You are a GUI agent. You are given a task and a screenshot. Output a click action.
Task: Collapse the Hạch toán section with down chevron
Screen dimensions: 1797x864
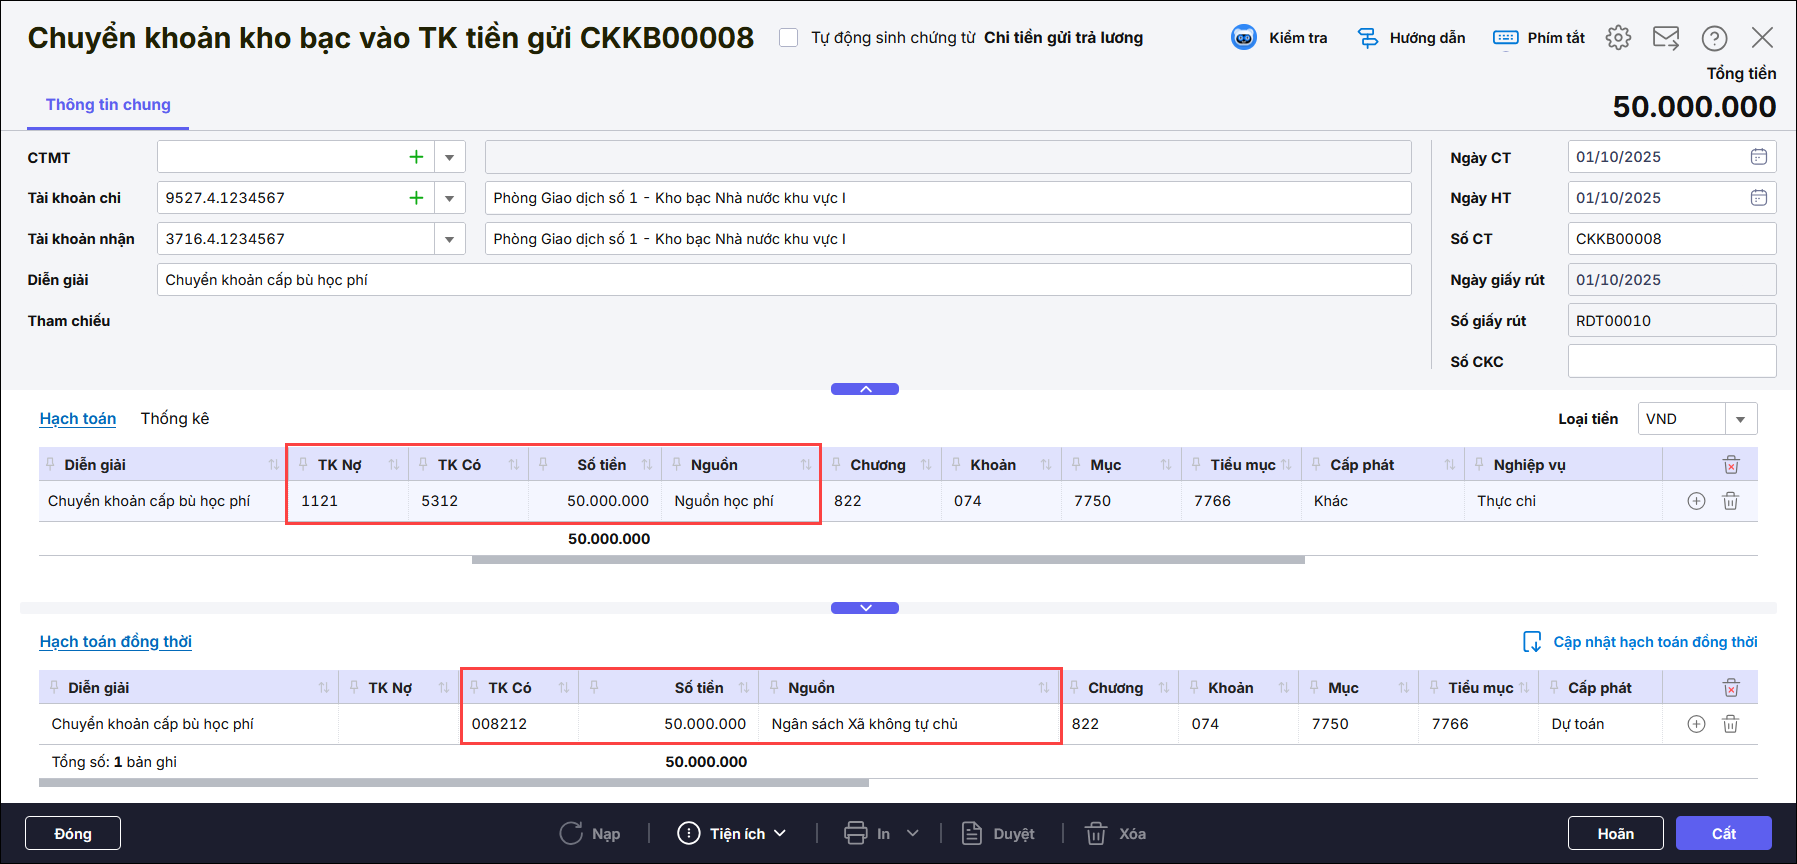[865, 608]
